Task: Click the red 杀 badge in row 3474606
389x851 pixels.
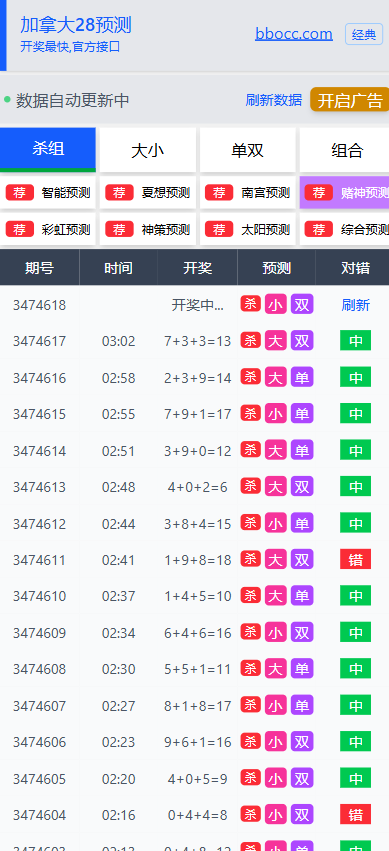Action: 251,741
